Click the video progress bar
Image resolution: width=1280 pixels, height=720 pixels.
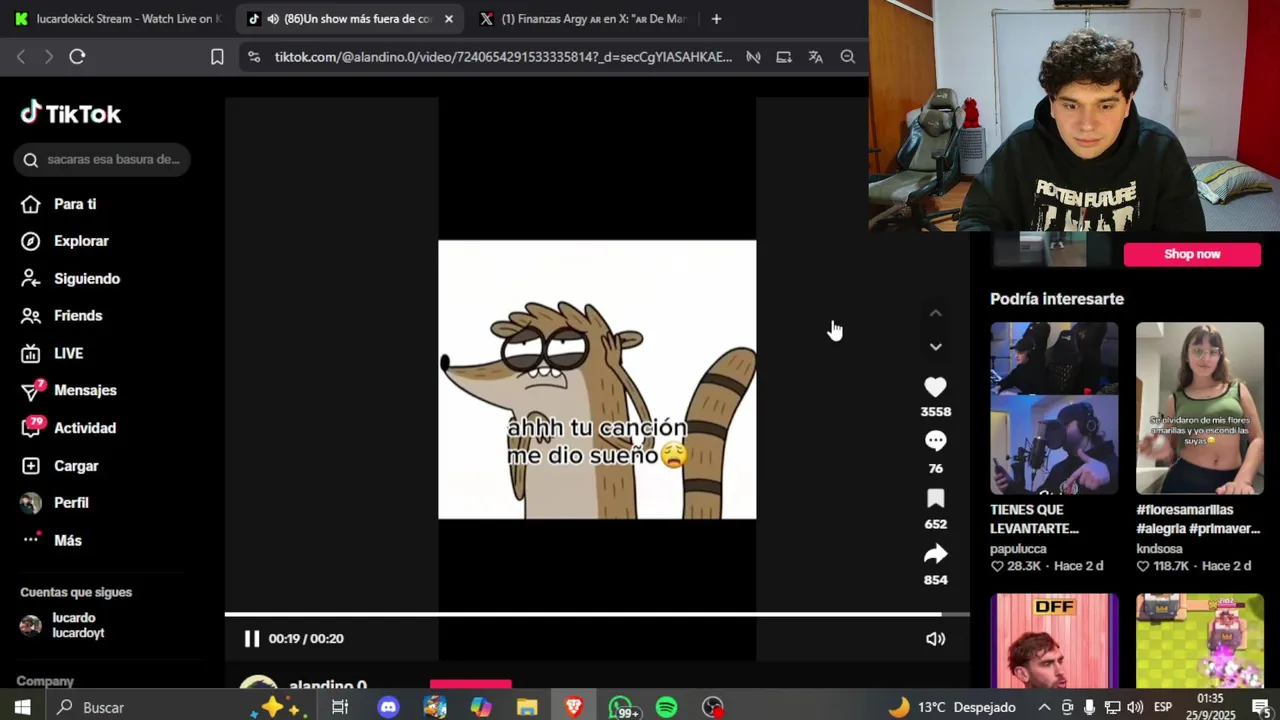click(597, 615)
